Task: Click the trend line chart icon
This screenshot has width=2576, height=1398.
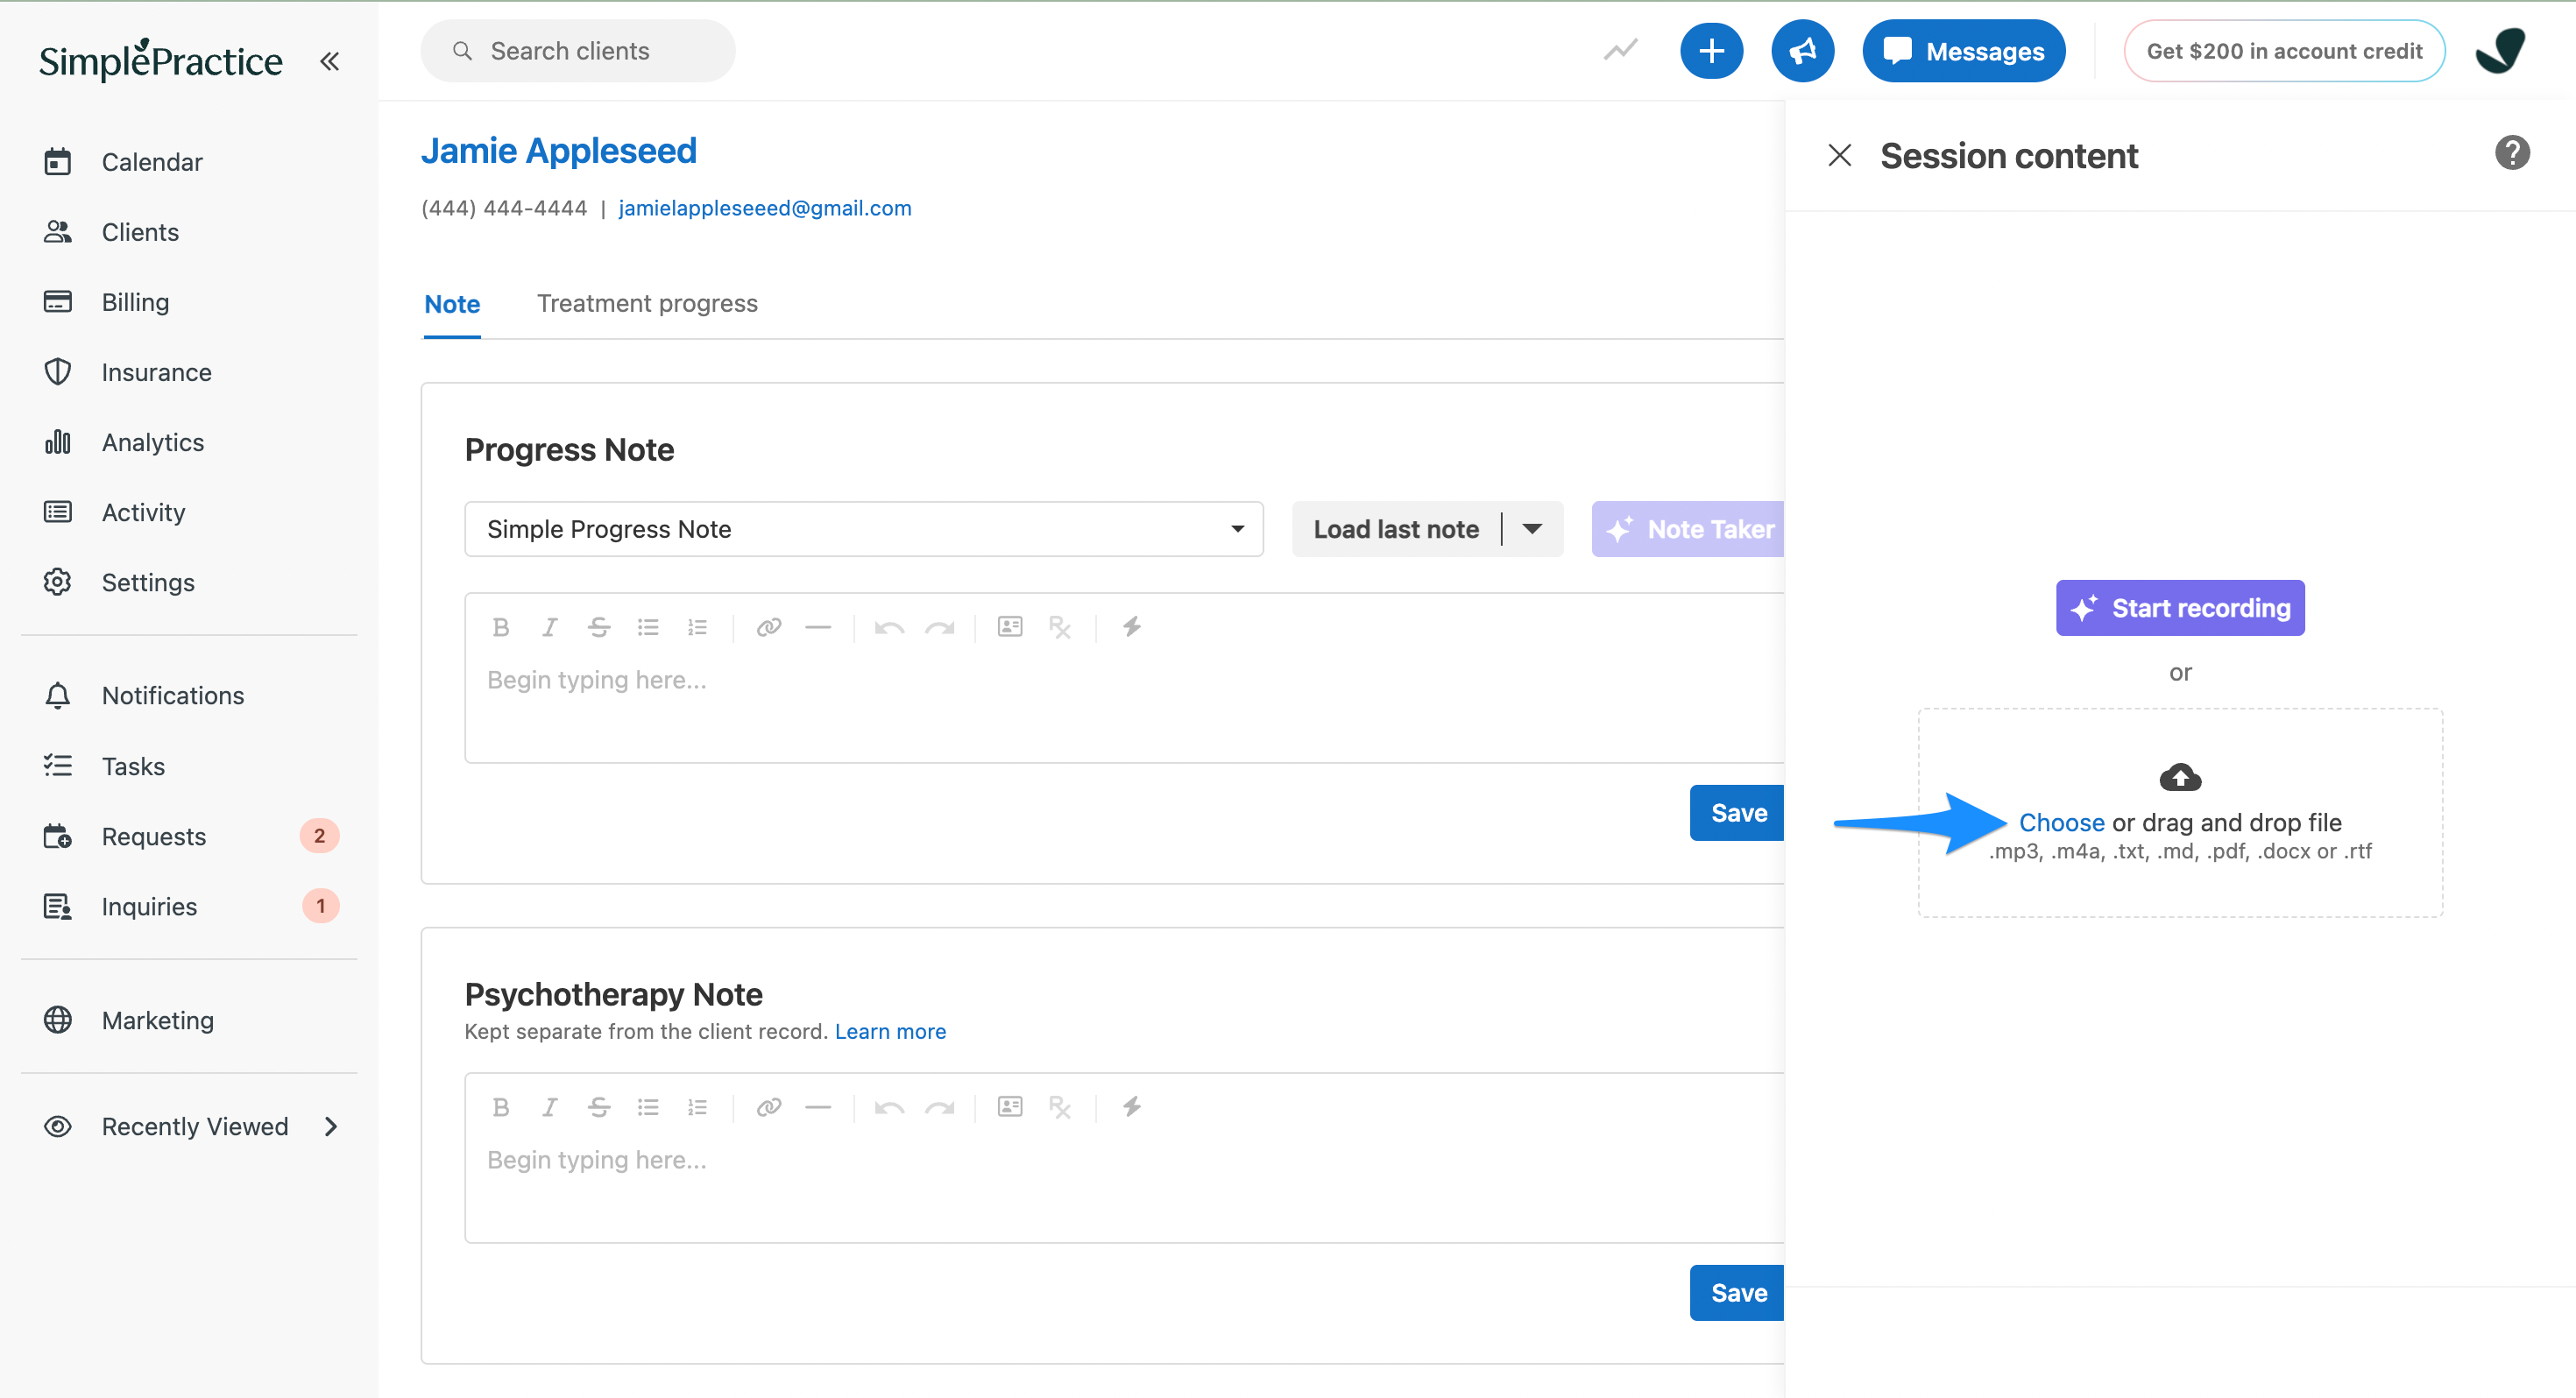Action: click(1621, 50)
